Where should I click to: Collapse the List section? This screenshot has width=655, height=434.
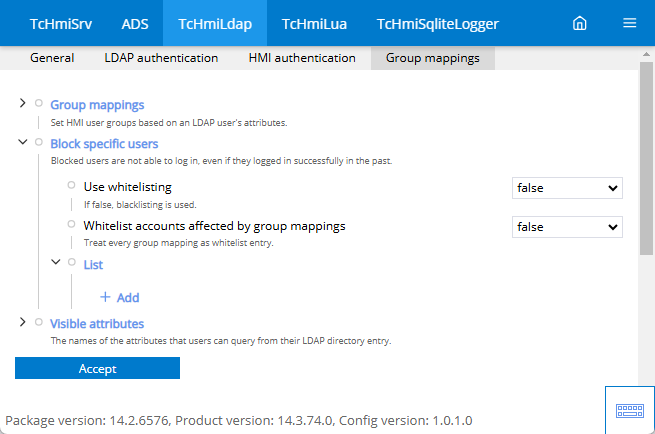pos(56,262)
